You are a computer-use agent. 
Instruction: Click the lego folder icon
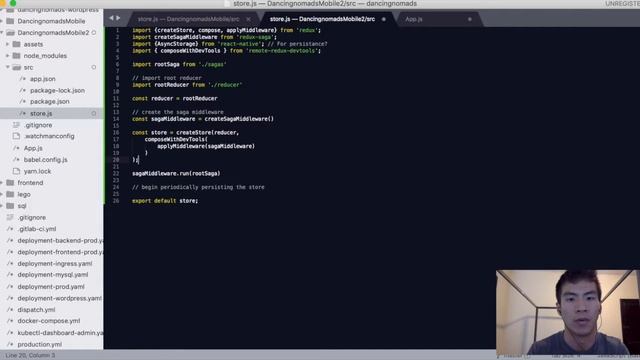[10, 194]
